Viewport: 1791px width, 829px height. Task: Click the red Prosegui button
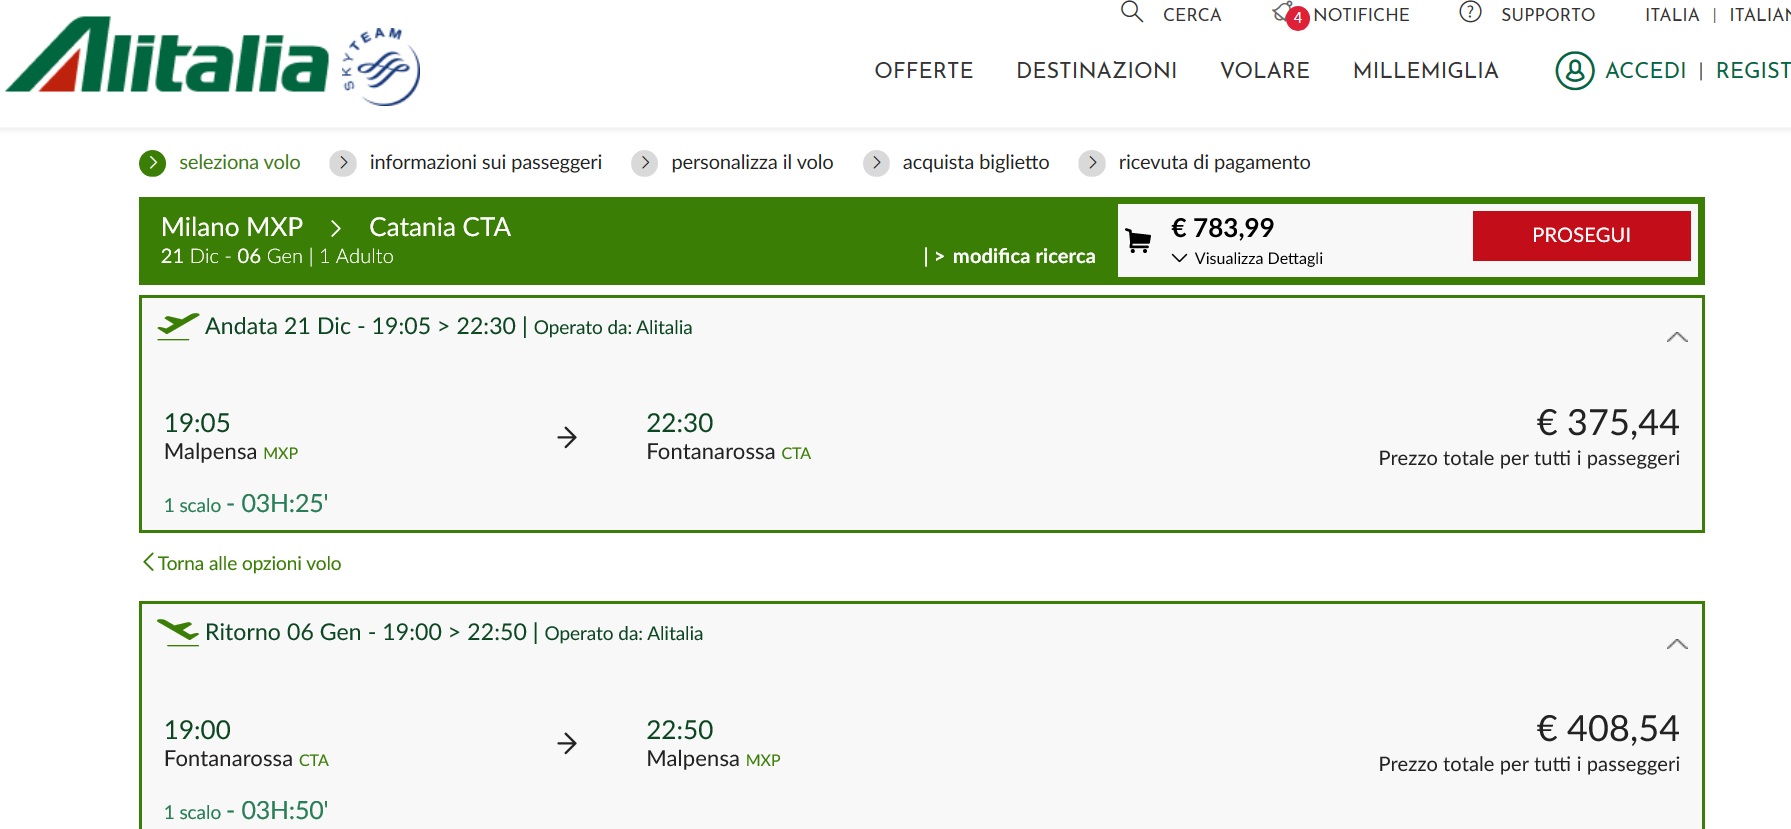[x=1581, y=235]
